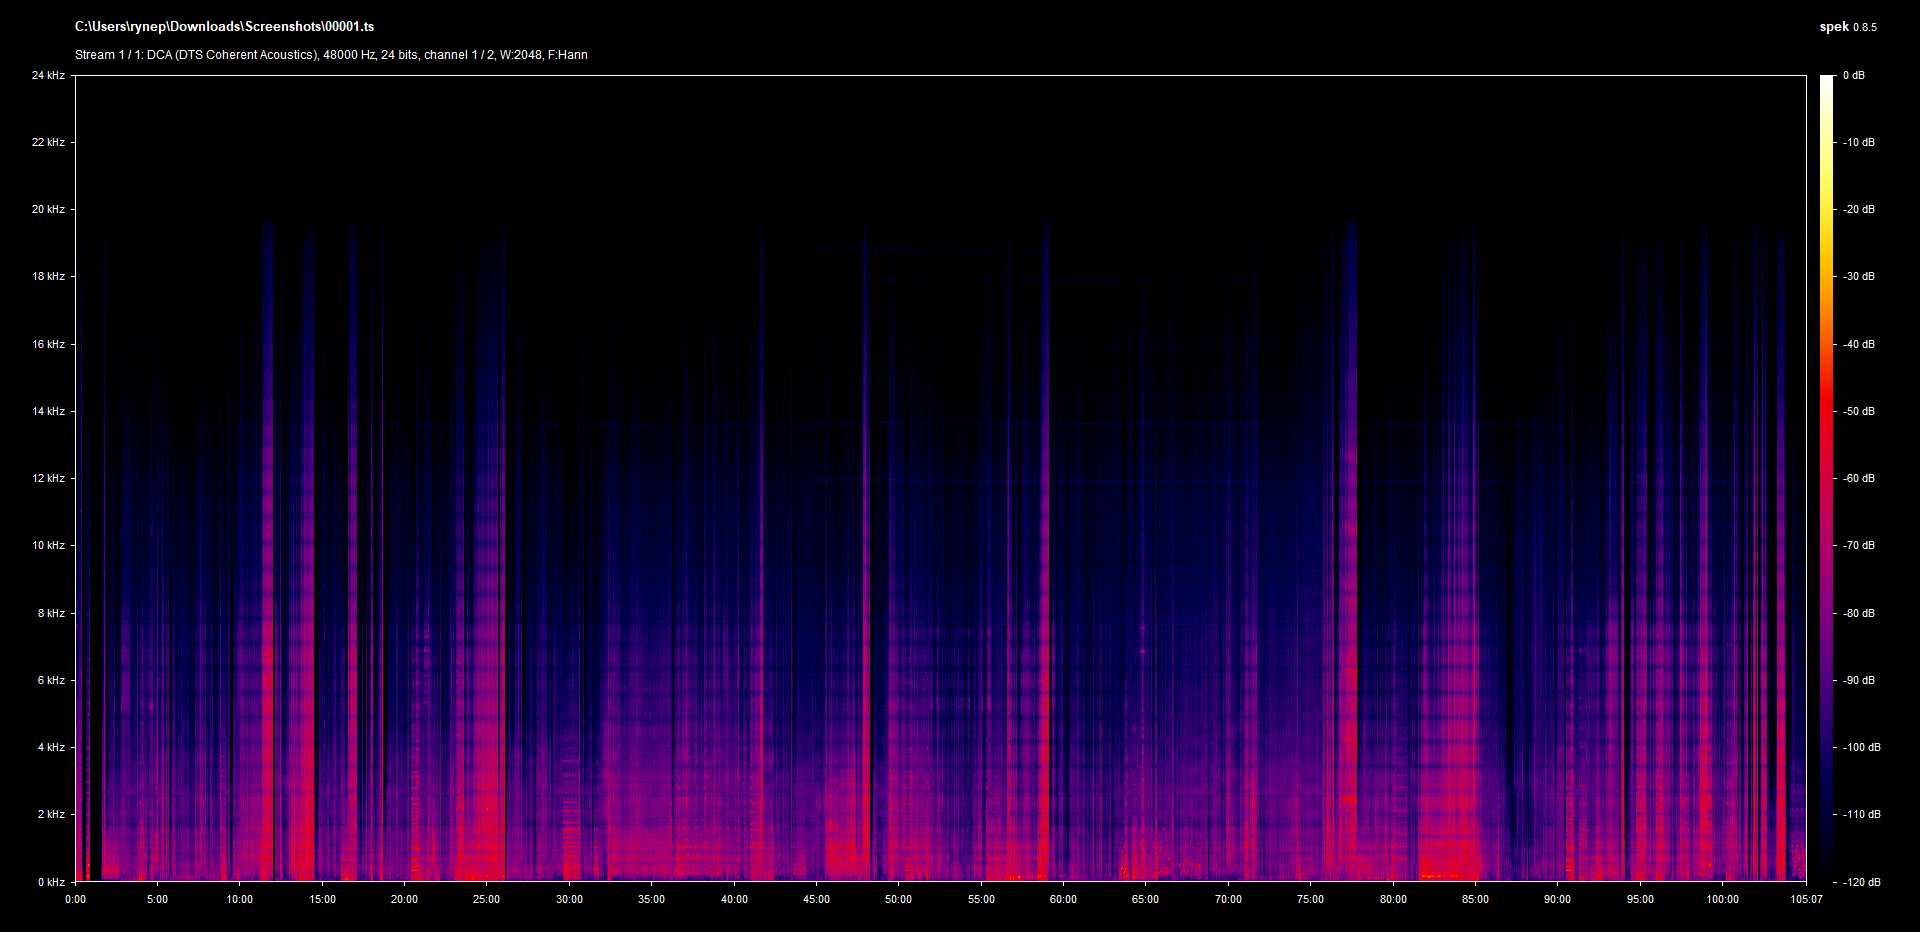
Task: Click the 105:07 end time marker
Action: pyautogui.click(x=1806, y=899)
